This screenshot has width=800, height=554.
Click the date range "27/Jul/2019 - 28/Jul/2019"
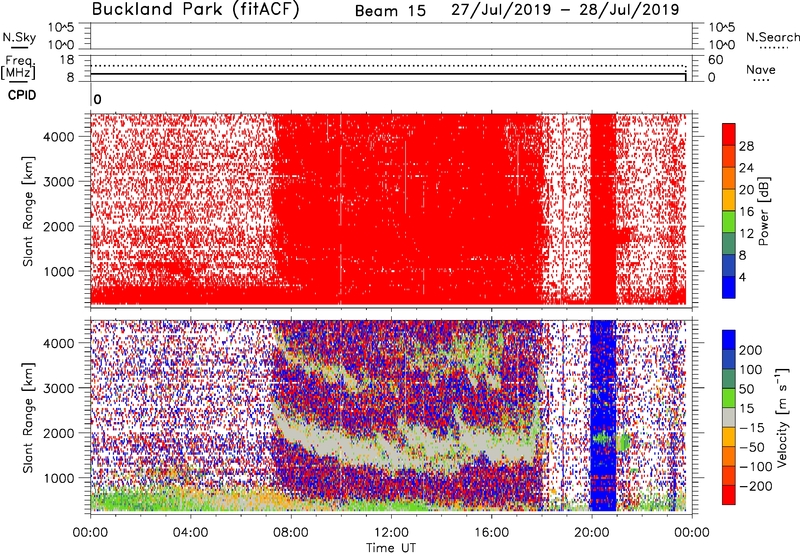point(565,10)
